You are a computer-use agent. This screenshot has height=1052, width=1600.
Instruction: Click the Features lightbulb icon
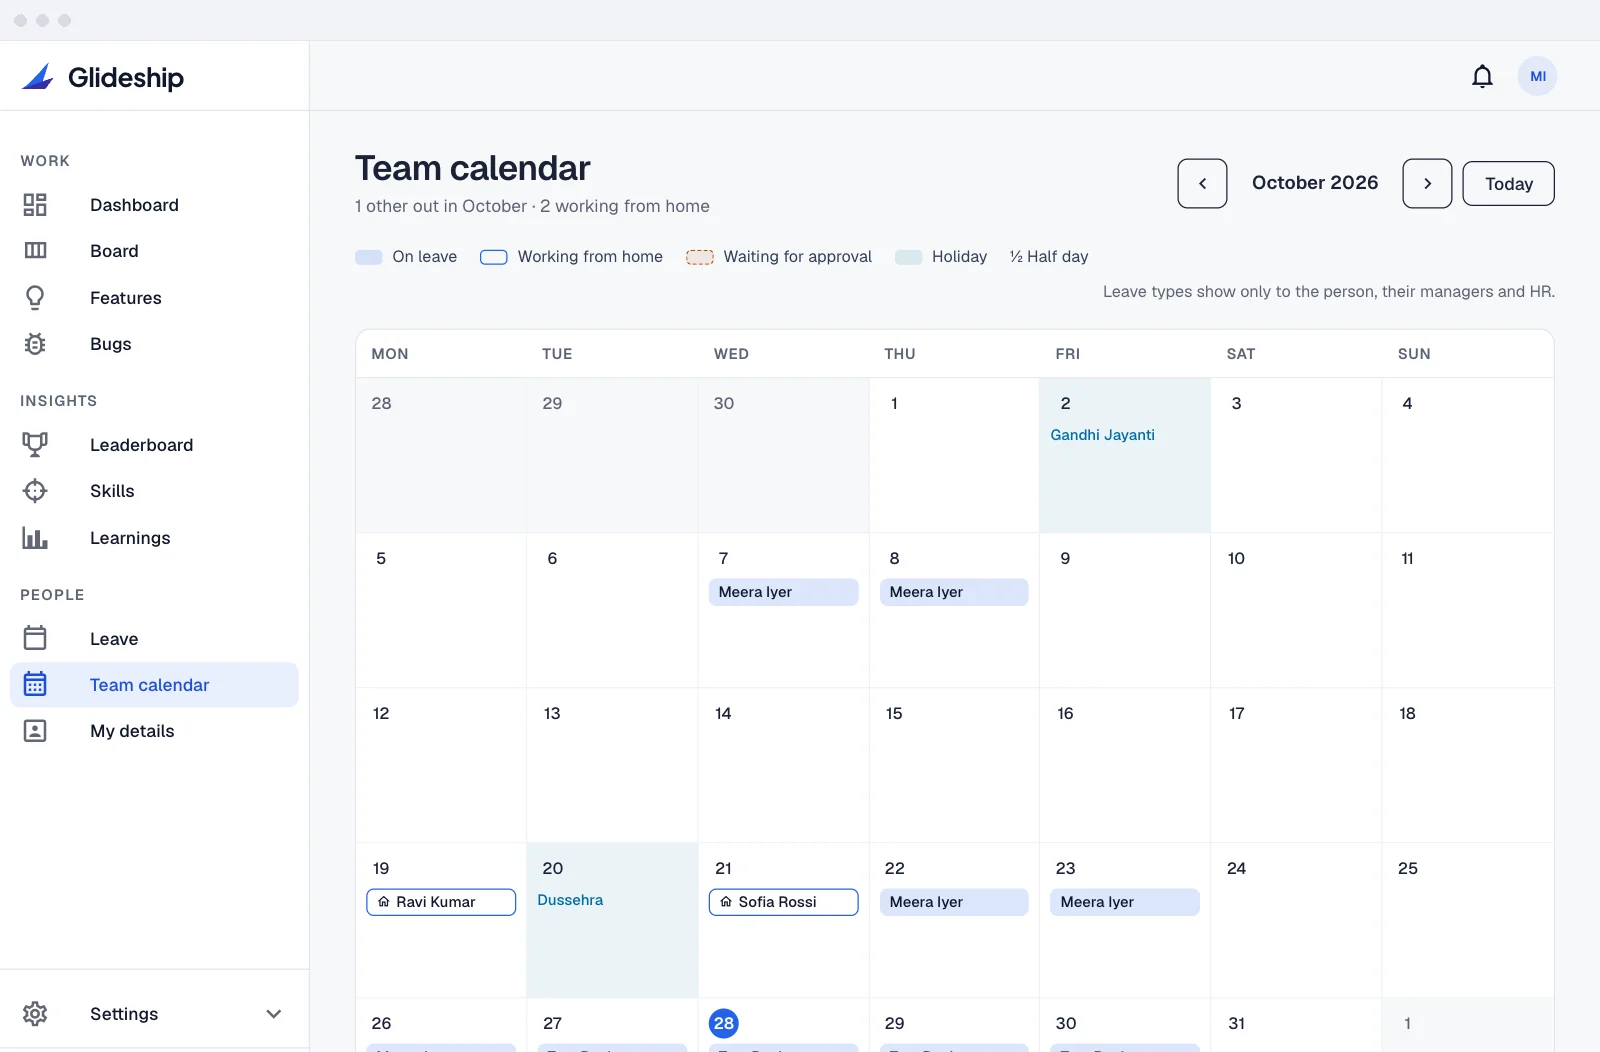point(35,298)
